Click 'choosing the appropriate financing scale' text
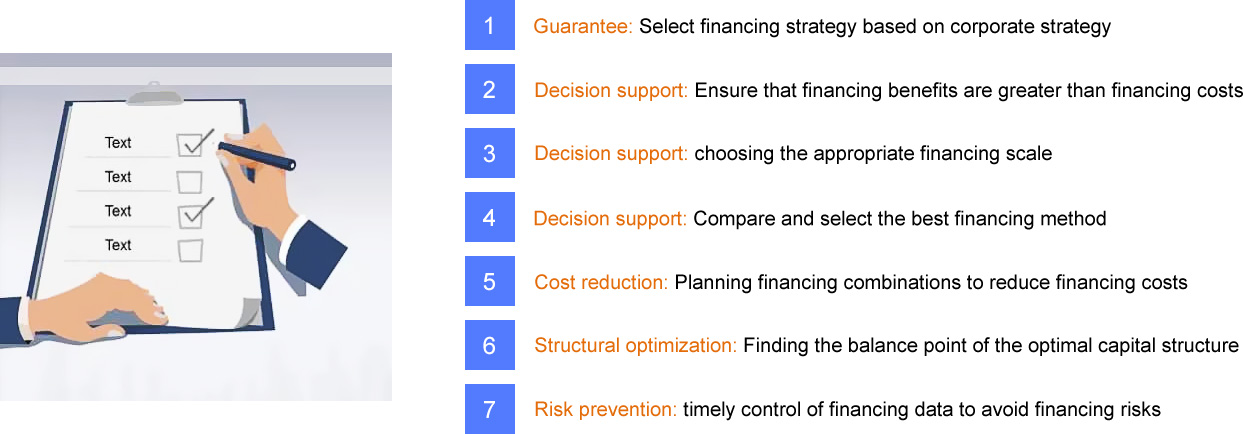This screenshot has height=434, width=1243. coord(873,155)
